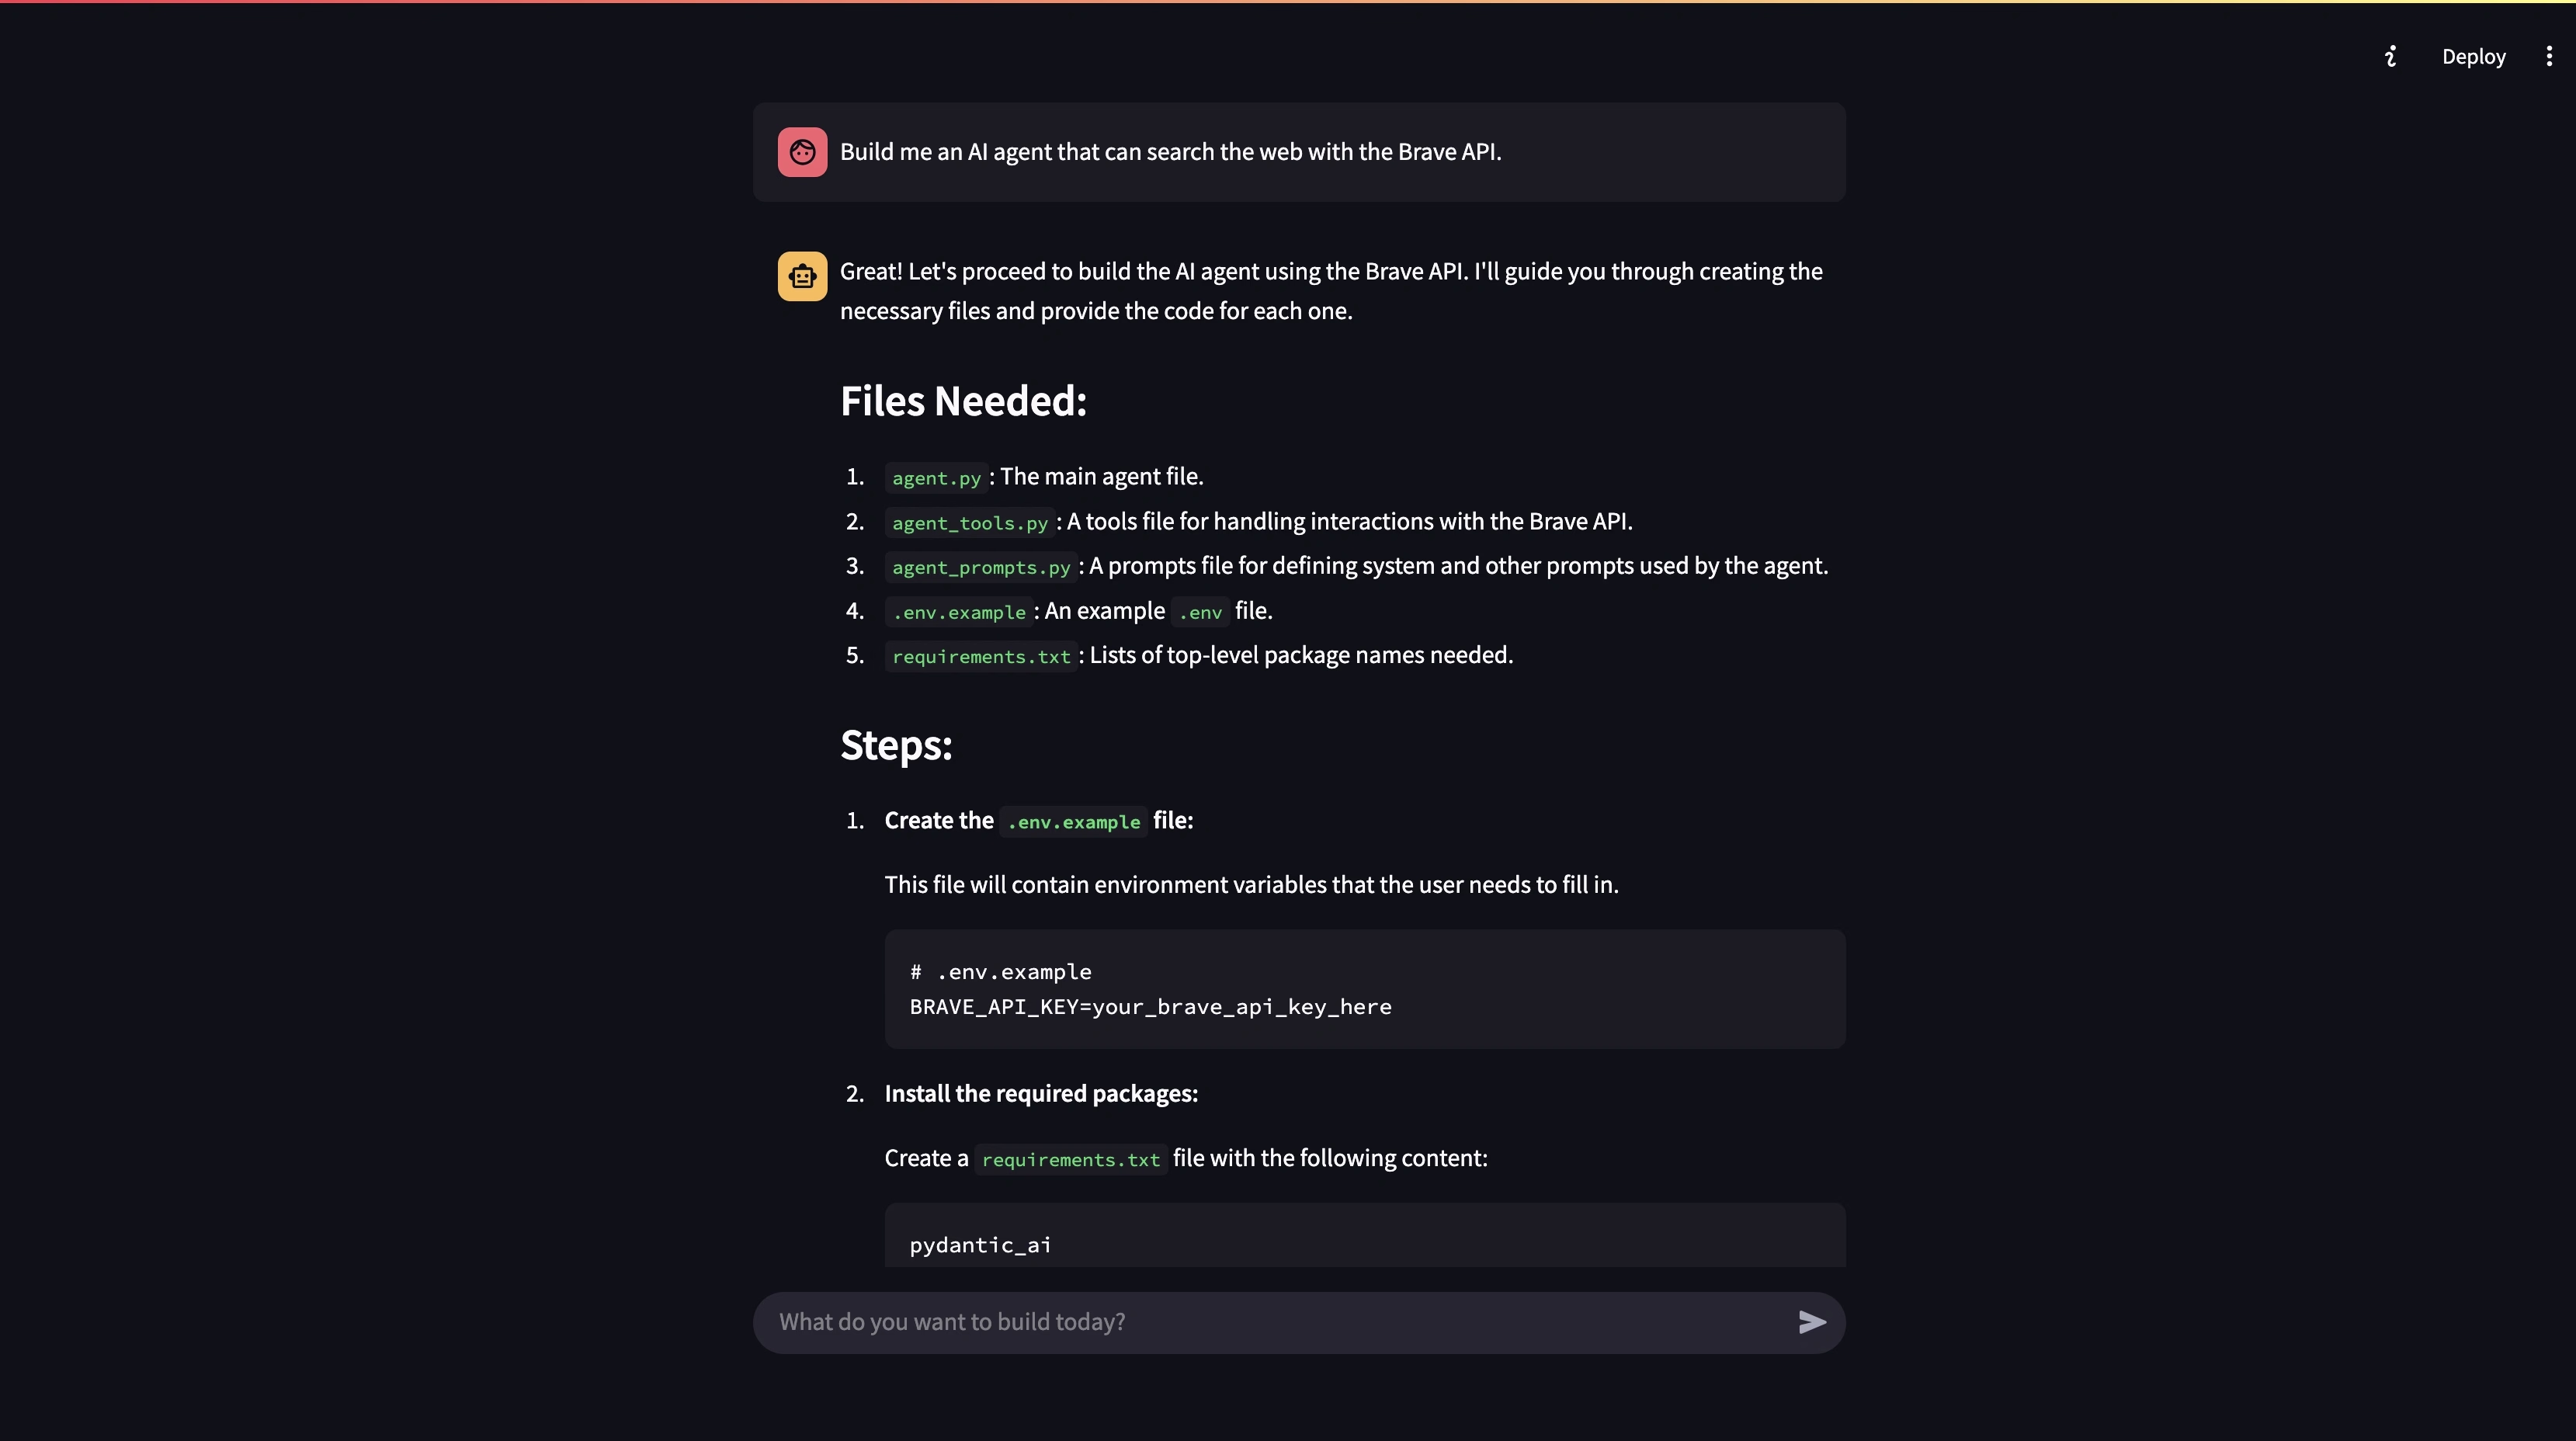Click the agent_prompts.py inline code chip
Viewport: 2576px width, 1441px height.
click(980, 567)
